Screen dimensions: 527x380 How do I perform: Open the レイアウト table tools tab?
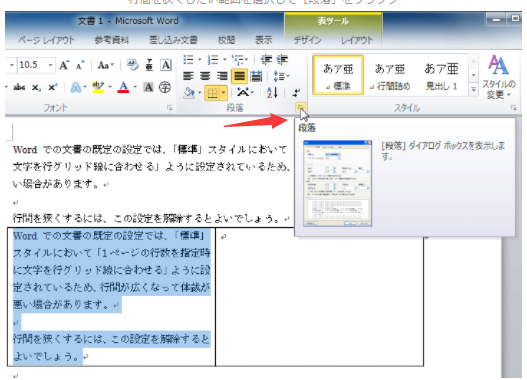(357, 40)
